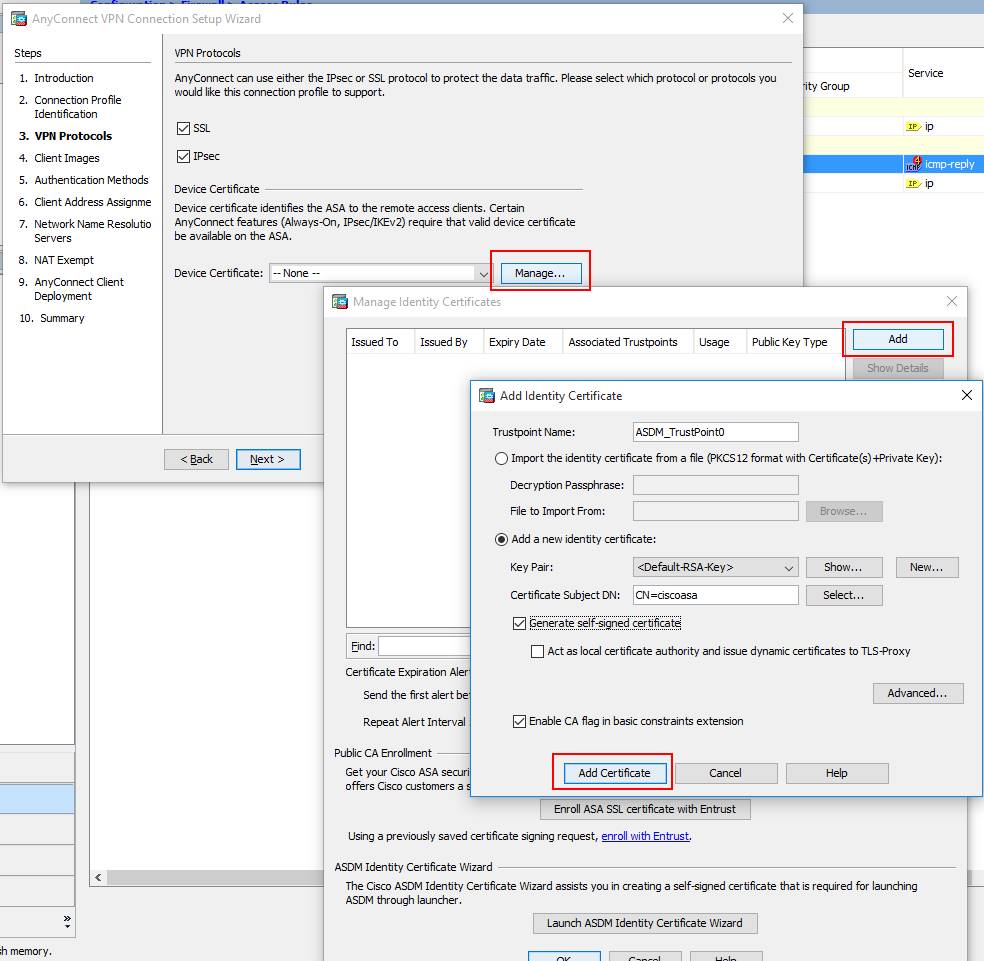This screenshot has width=984, height=961.
Task: Select the Authentication Methods step
Action: pos(91,180)
